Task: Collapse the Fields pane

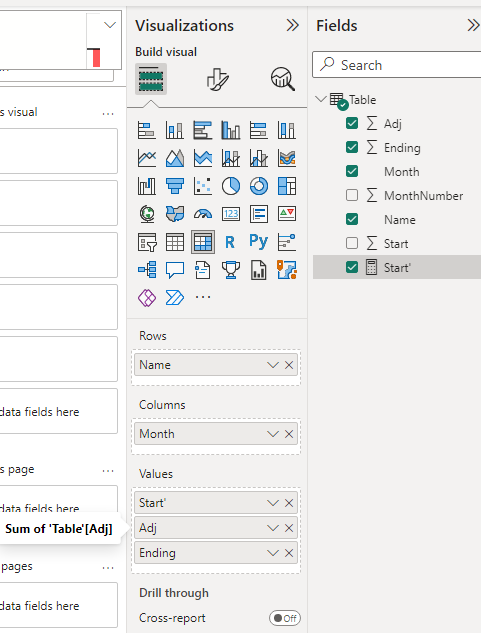Action: pyautogui.click(x=473, y=25)
